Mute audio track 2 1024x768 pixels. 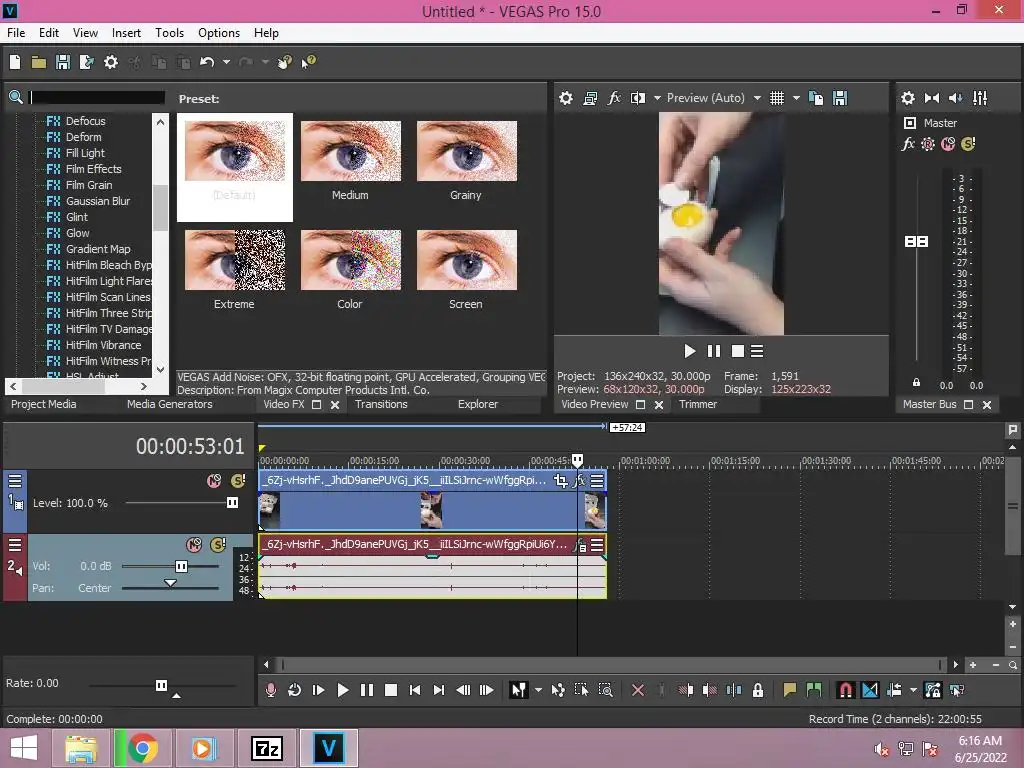pos(194,545)
